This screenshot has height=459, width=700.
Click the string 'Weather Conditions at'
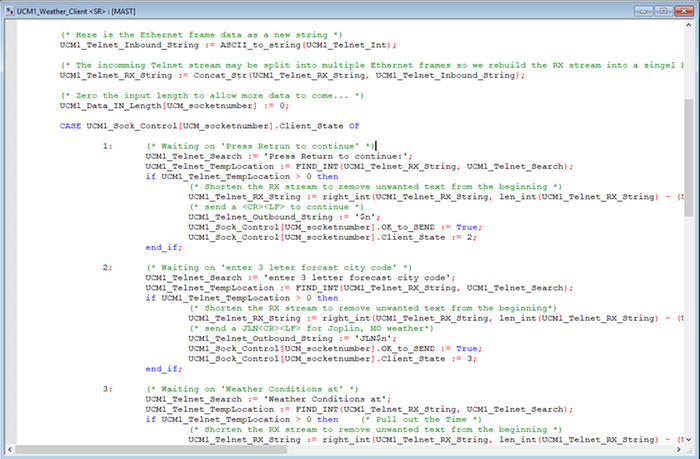(x=325, y=399)
